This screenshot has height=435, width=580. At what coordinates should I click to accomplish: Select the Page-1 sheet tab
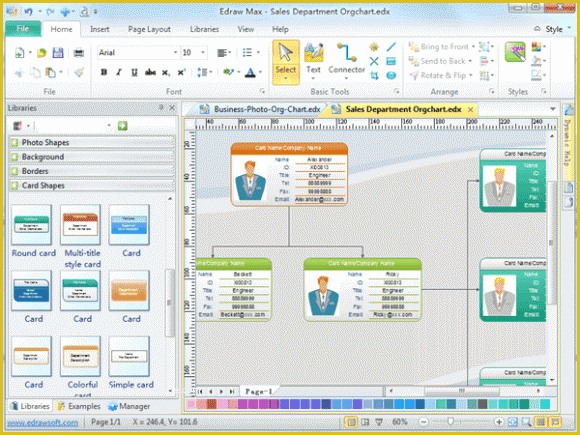[x=259, y=391]
